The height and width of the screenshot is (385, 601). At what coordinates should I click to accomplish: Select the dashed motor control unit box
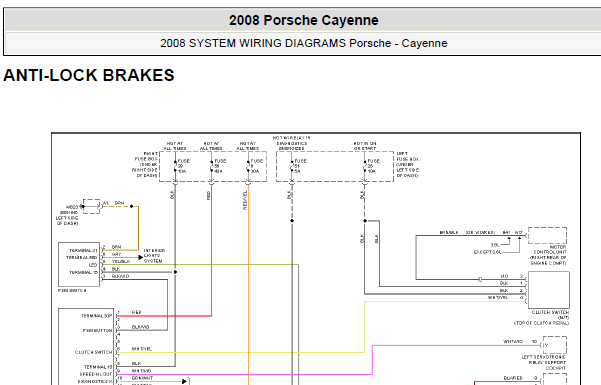pyautogui.click(x=547, y=235)
